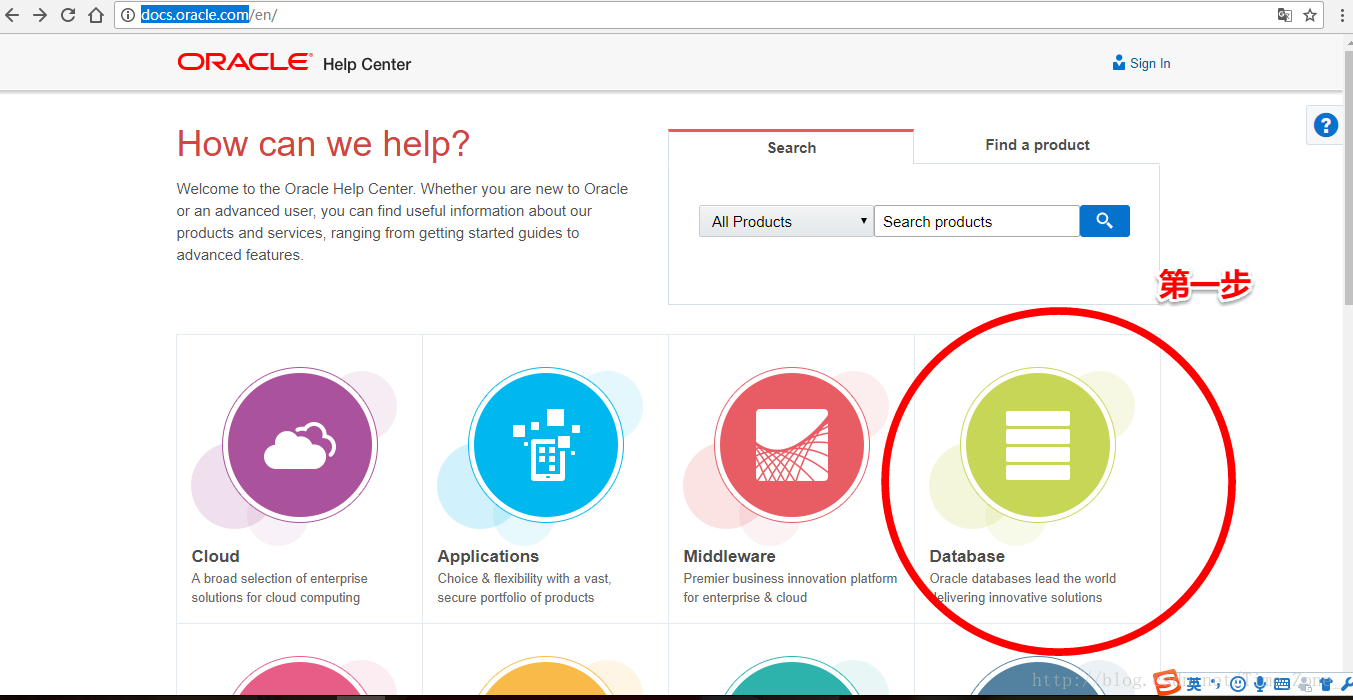The height and width of the screenshot is (700, 1353).
Task: Switch to the Search tab
Action: [791, 147]
